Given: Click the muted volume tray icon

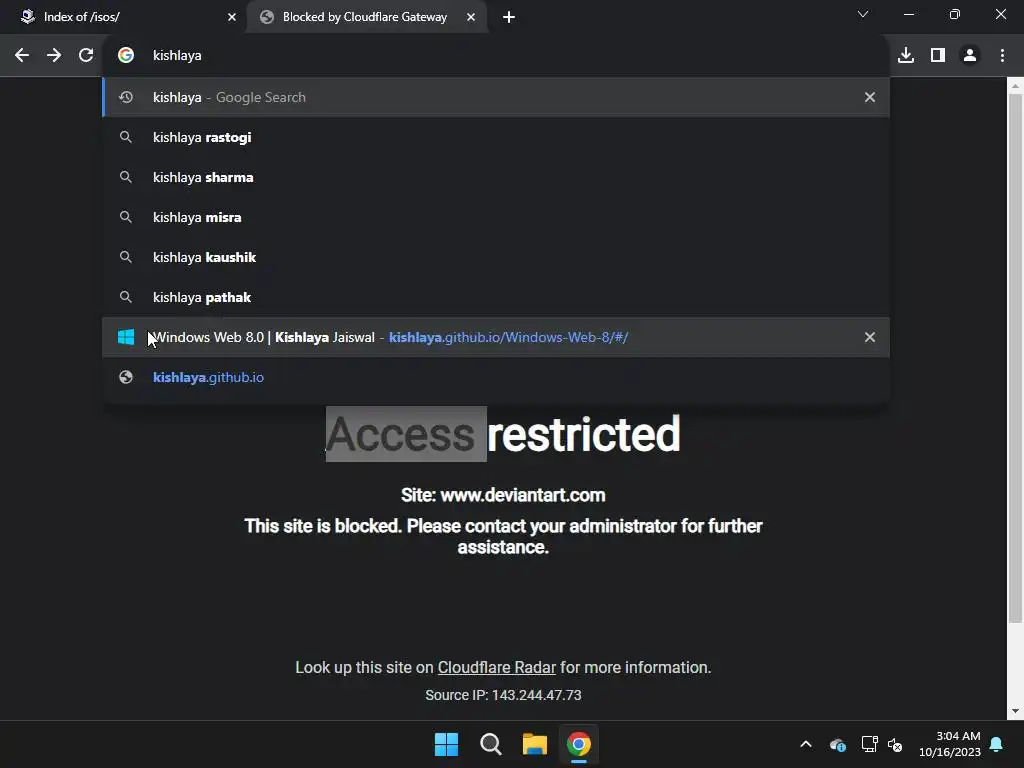Looking at the screenshot, I should point(895,744).
